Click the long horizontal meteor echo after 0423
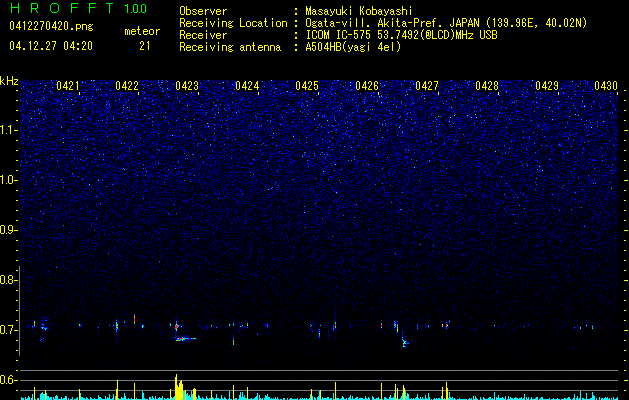Image resolution: width=629 pixels, height=400 pixels. [x=186, y=339]
